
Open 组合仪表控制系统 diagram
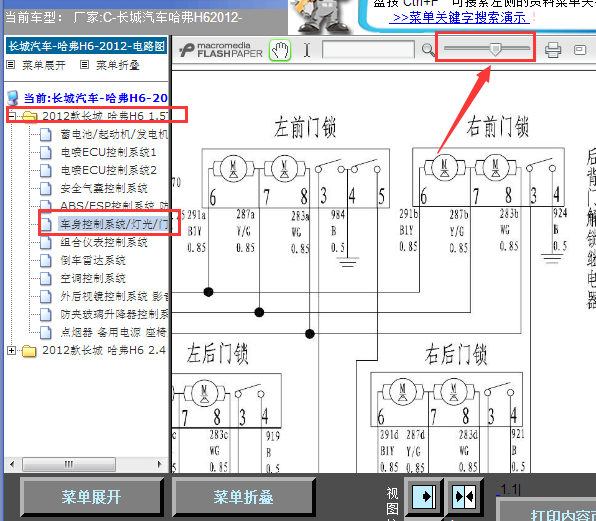click(104, 242)
